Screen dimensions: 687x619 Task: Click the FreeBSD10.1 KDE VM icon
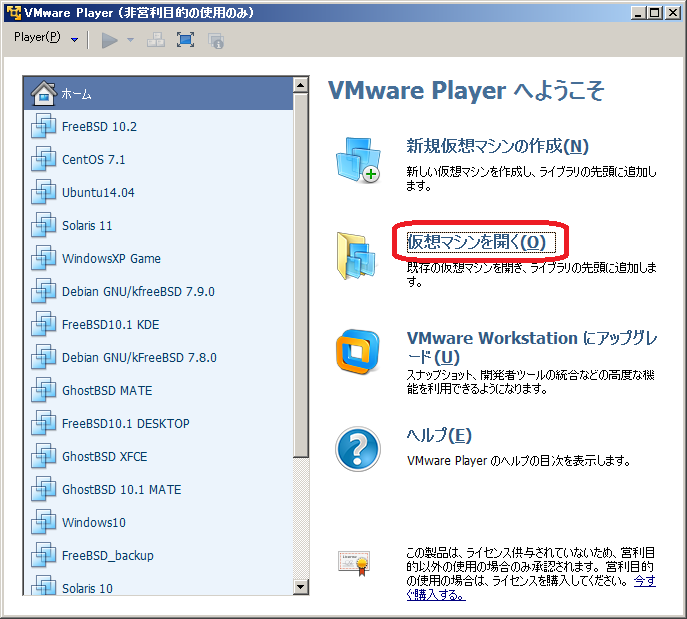point(43,324)
